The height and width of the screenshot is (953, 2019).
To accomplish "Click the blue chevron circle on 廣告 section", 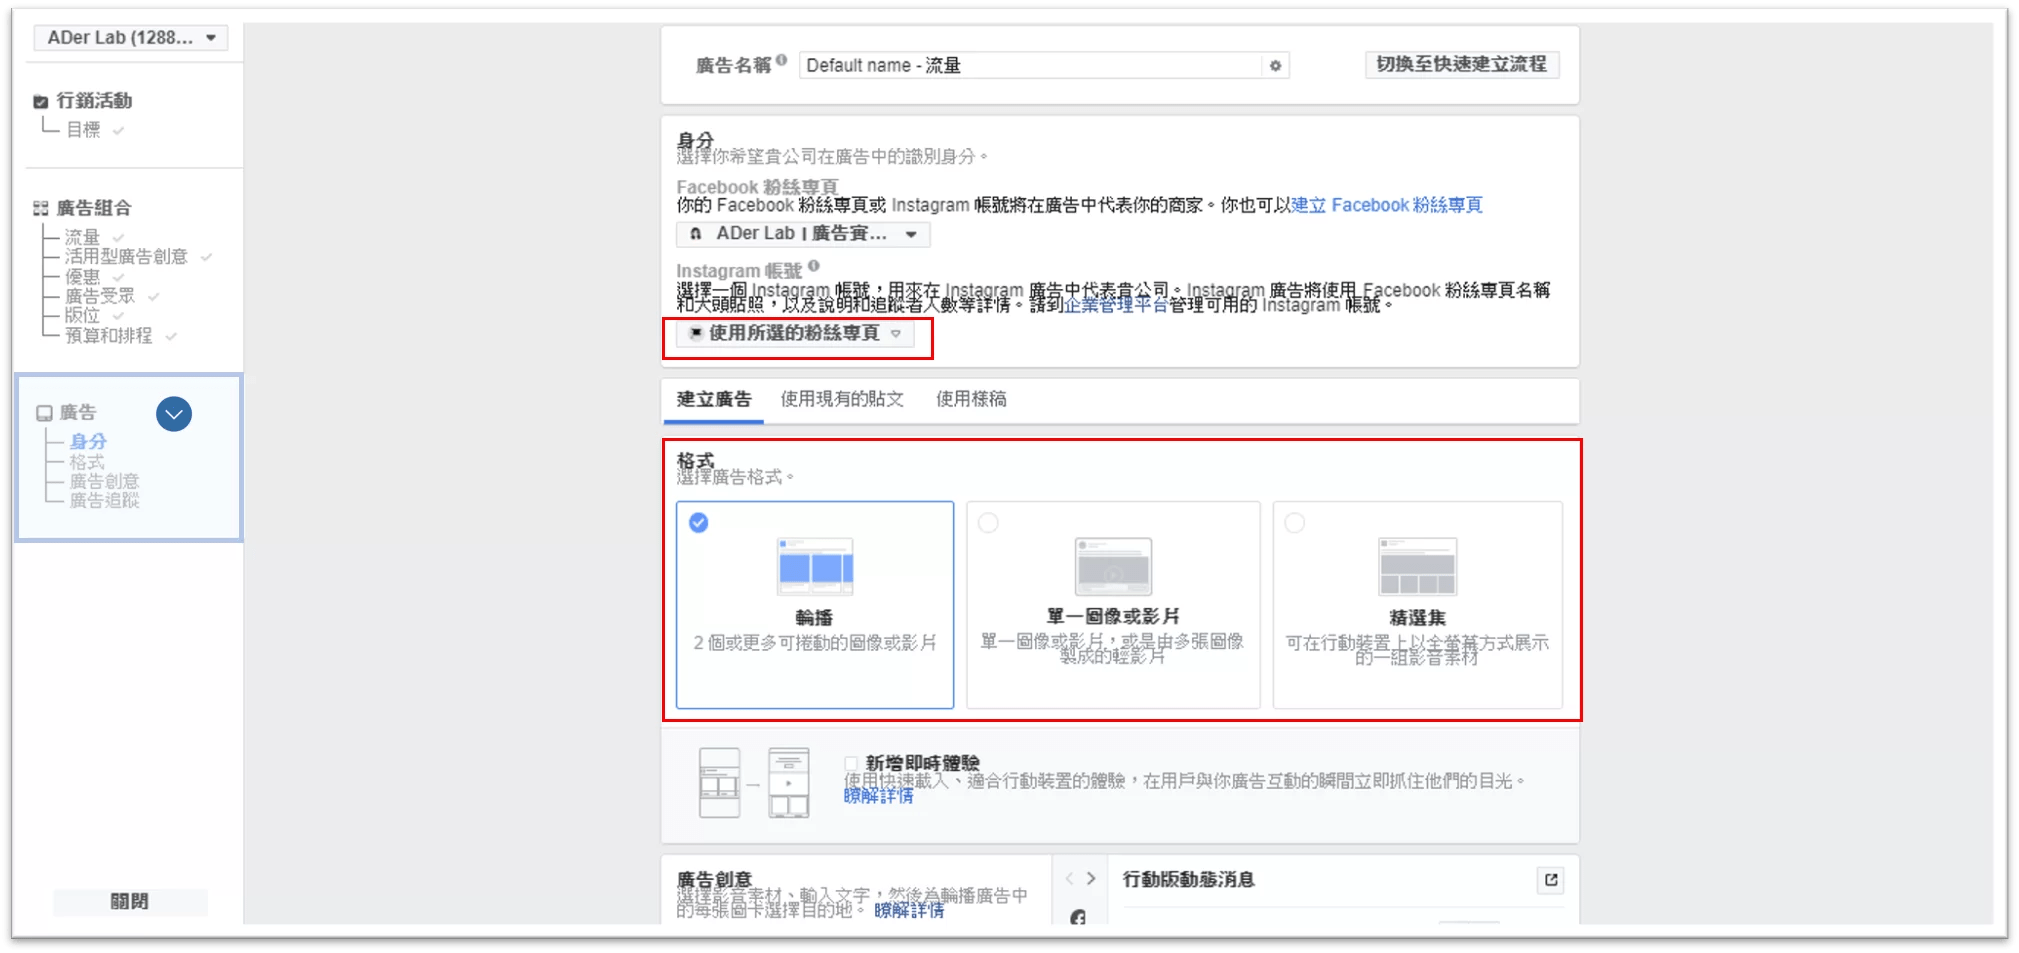I will pyautogui.click(x=174, y=413).
